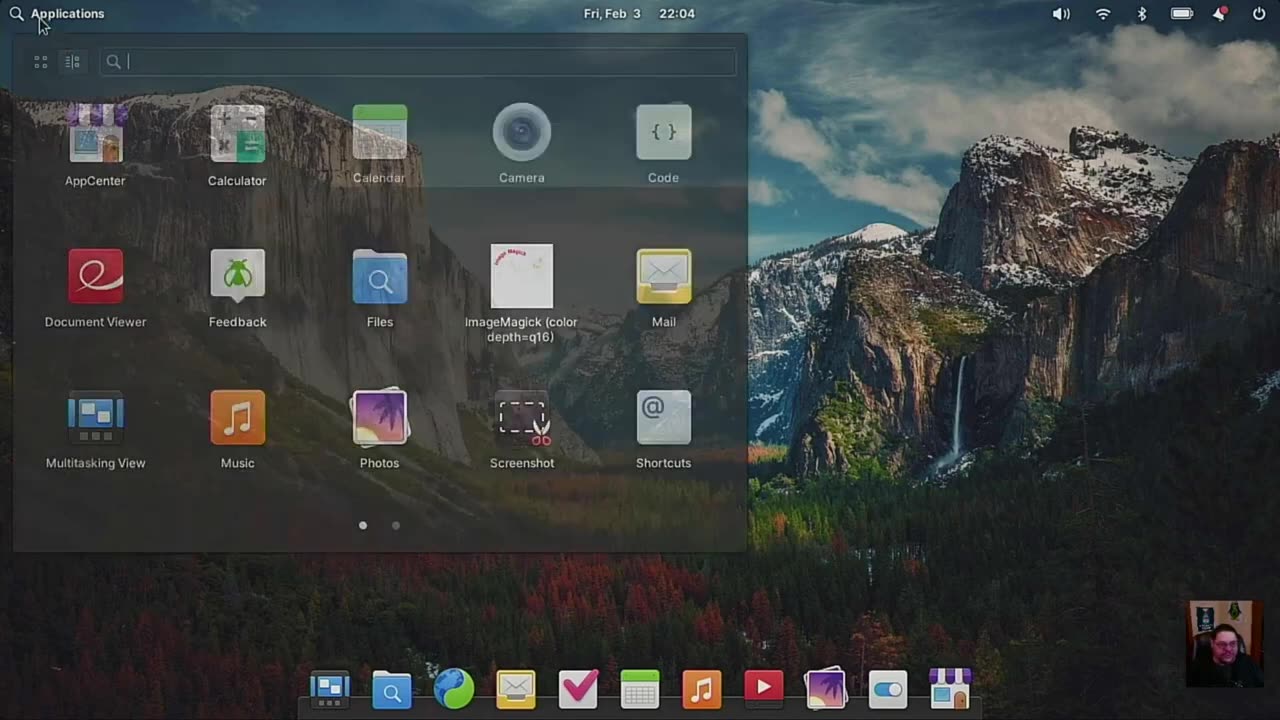Viewport: 1280px width, 720px height.
Task: Open AppCenter from the dock
Action: point(950,689)
